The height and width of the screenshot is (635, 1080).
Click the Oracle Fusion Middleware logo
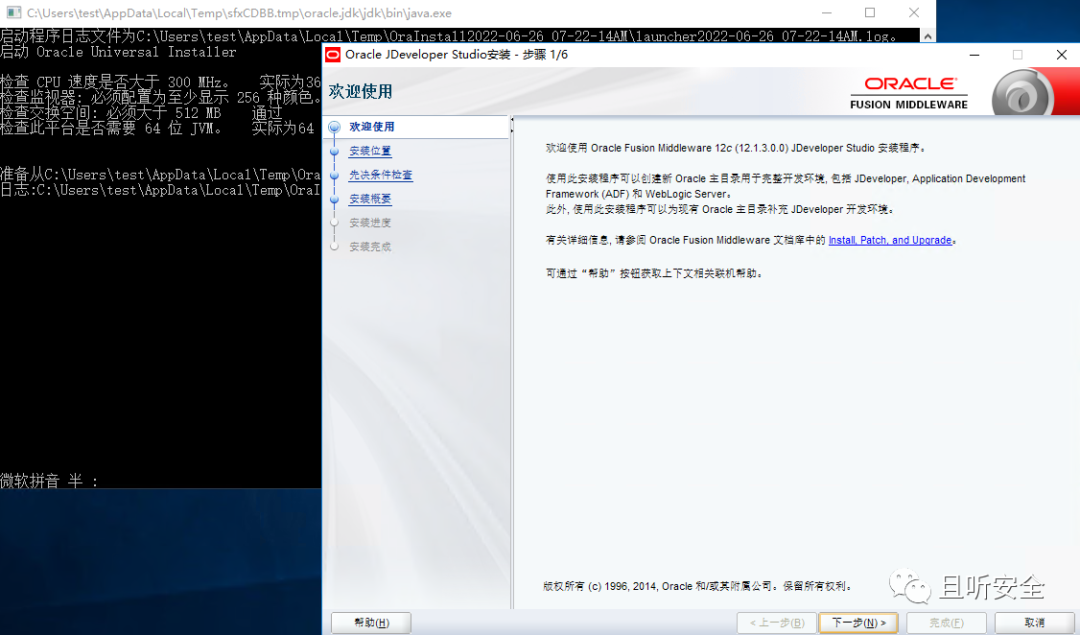pyautogui.click(x=908, y=92)
